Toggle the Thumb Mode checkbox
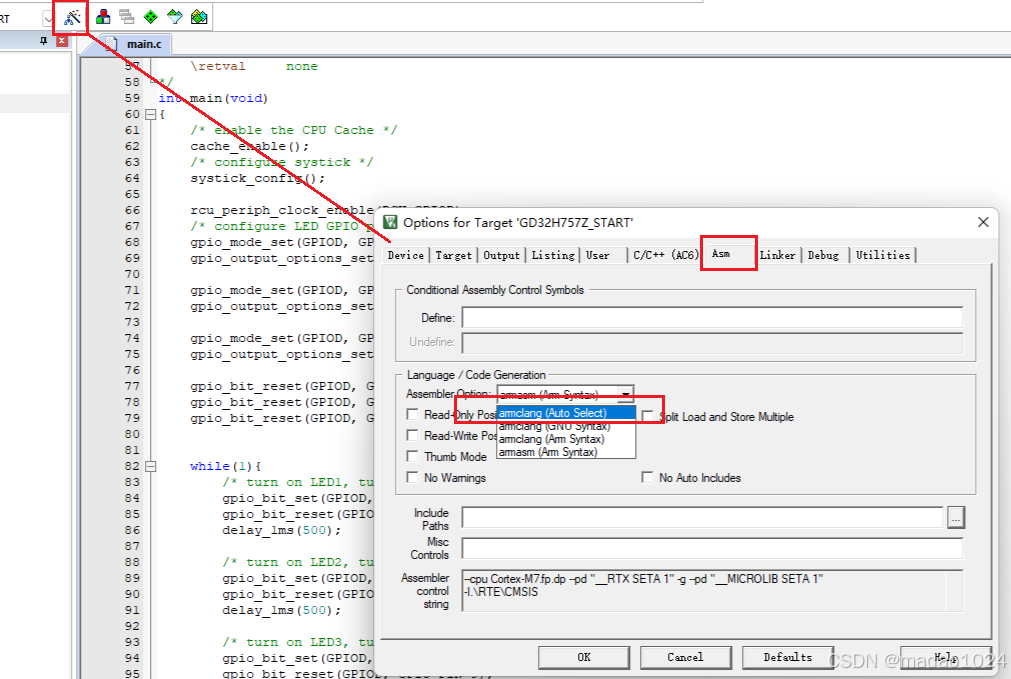This screenshot has height=679, width=1011. (x=413, y=457)
